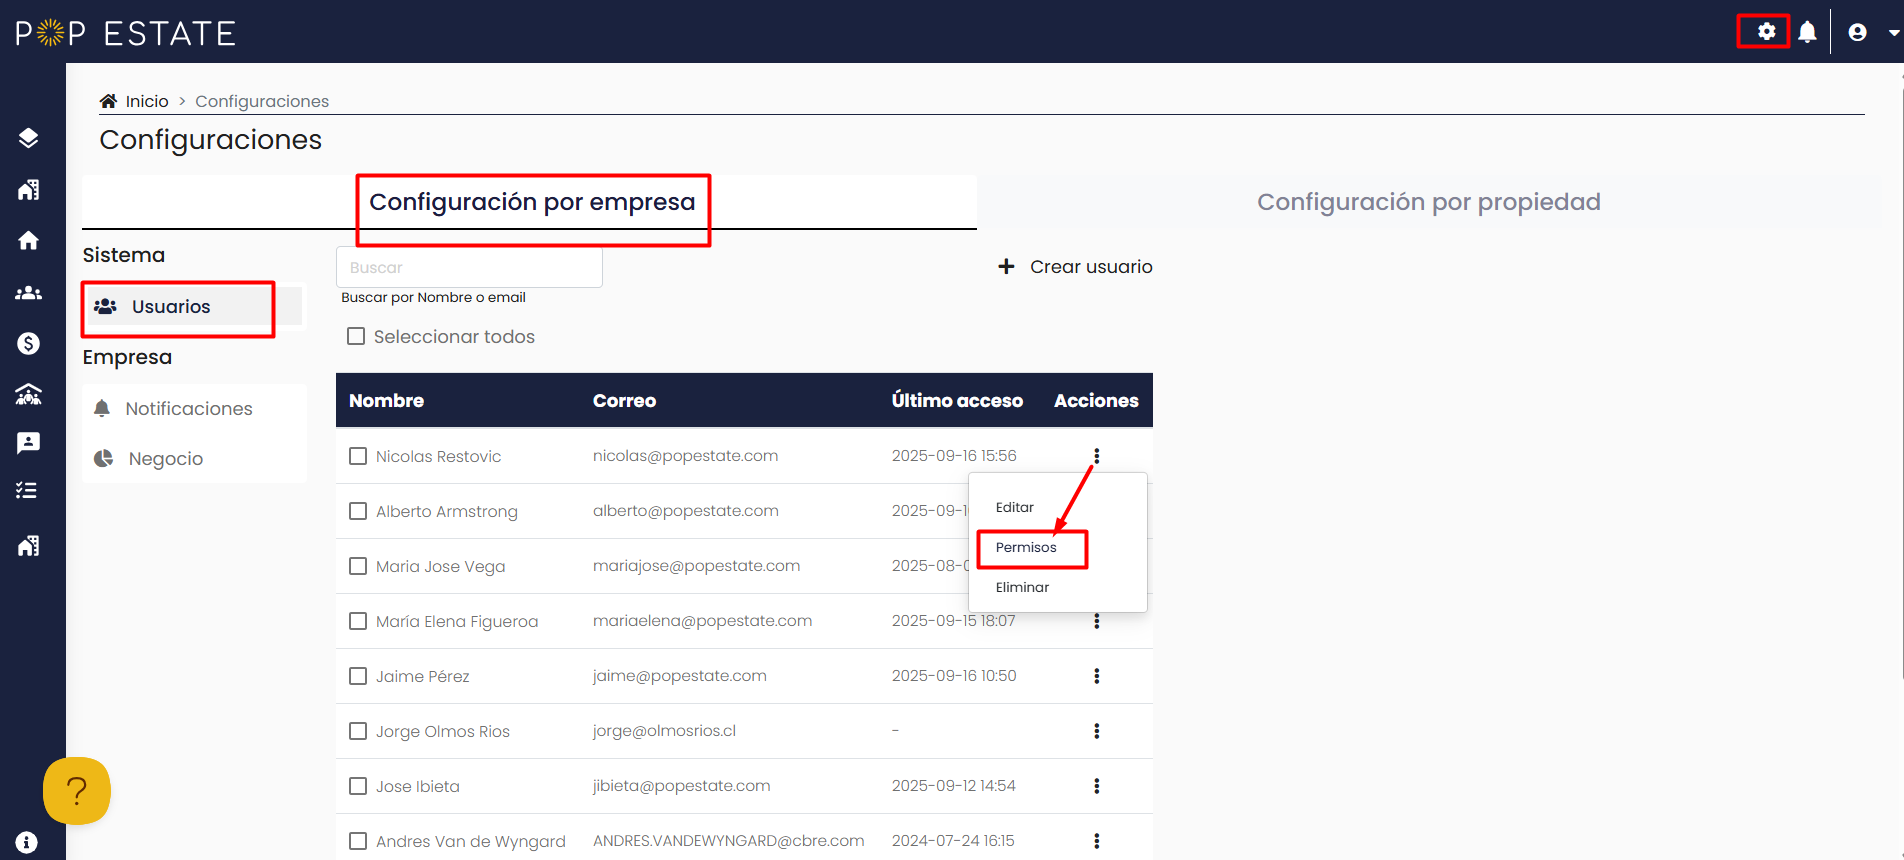Click Crear usuario button

click(x=1076, y=267)
